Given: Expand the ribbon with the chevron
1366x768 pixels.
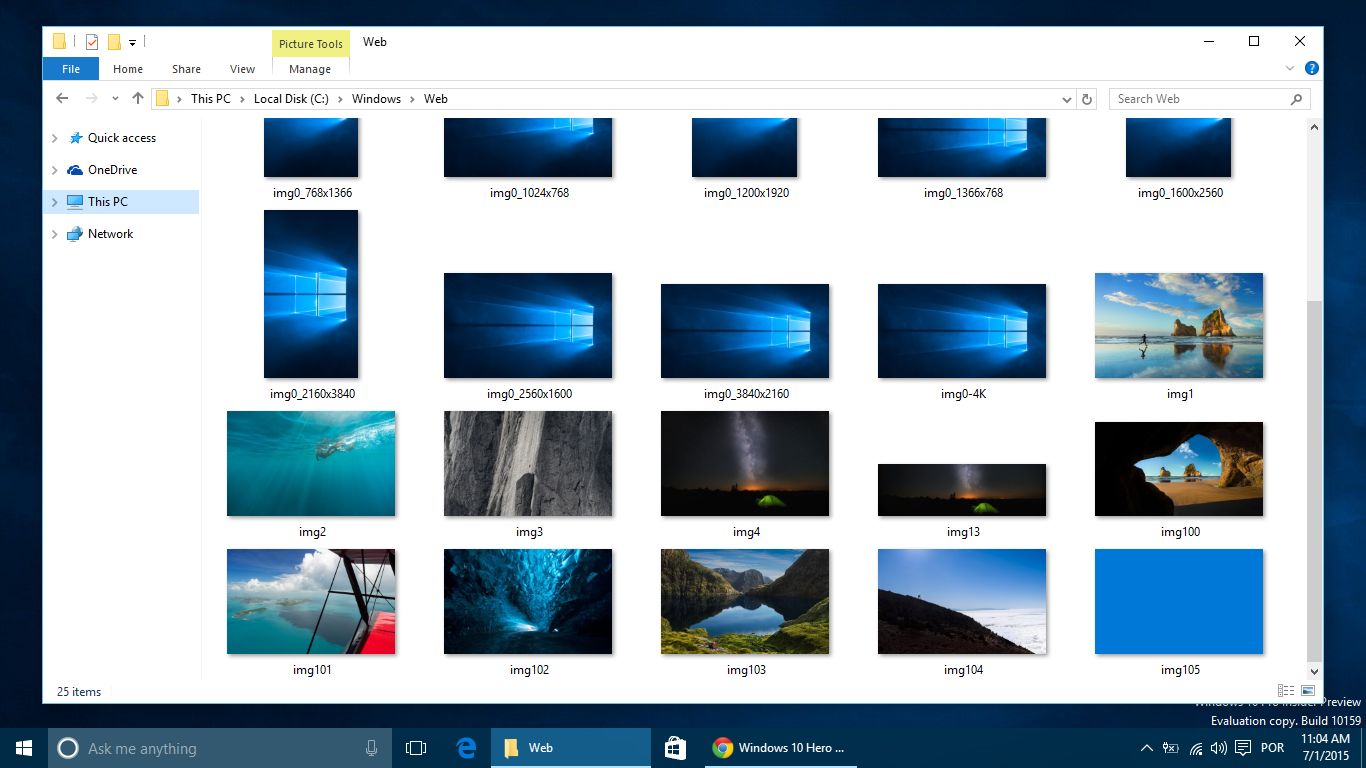Looking at the screenshot, I should (1290, 68).
